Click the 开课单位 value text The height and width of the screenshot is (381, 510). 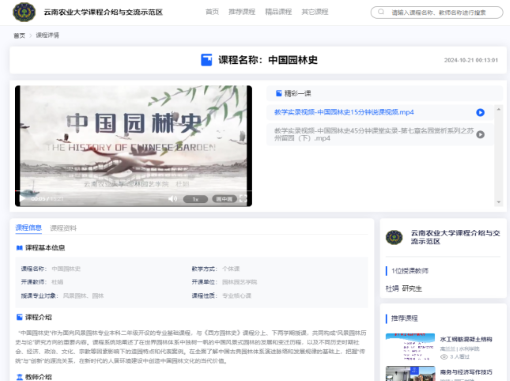coord(239,282)
